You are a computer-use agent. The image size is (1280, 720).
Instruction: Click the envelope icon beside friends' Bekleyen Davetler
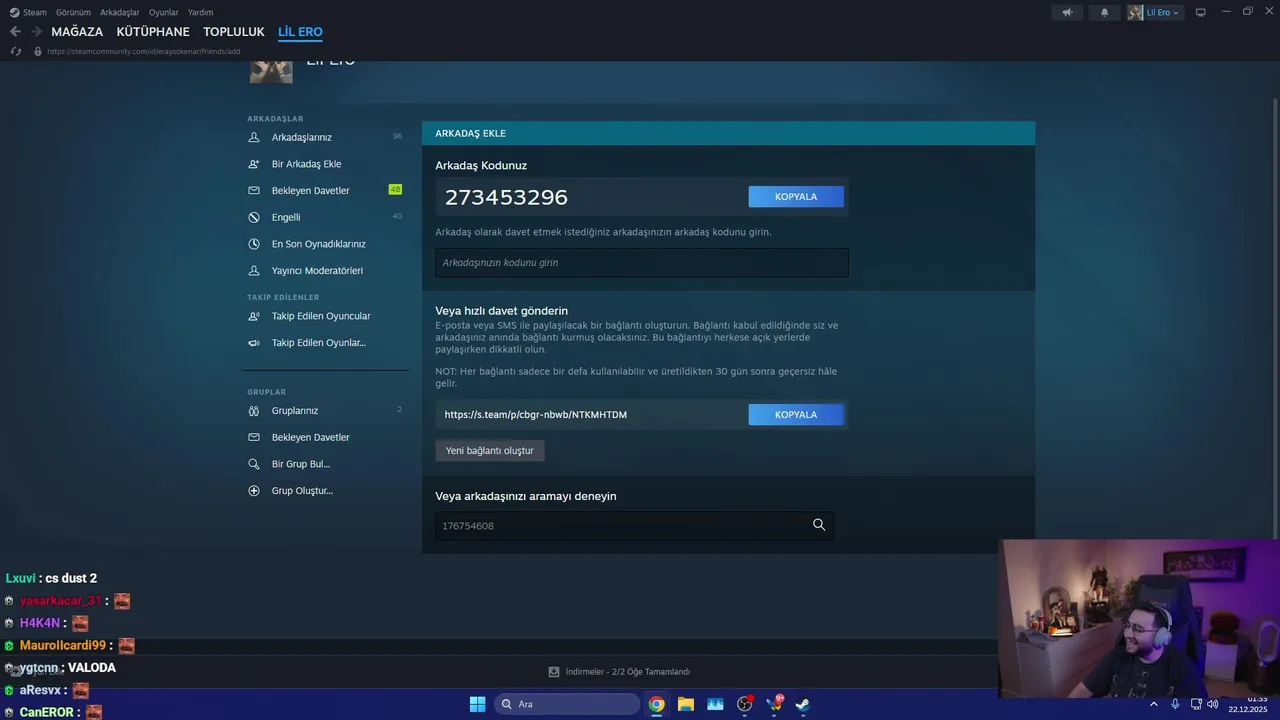coord(253,190)
